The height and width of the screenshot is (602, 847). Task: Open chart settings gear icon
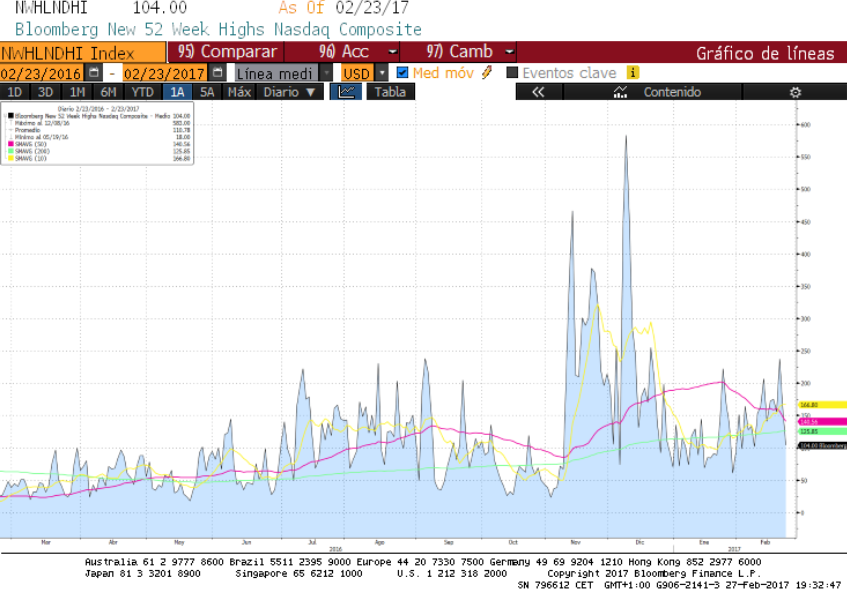click(x=795, y=92)
